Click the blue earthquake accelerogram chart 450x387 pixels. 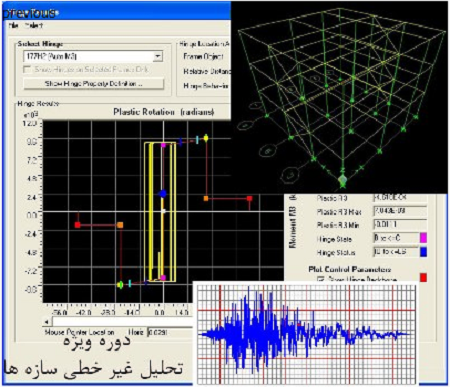tap(306, 333)
